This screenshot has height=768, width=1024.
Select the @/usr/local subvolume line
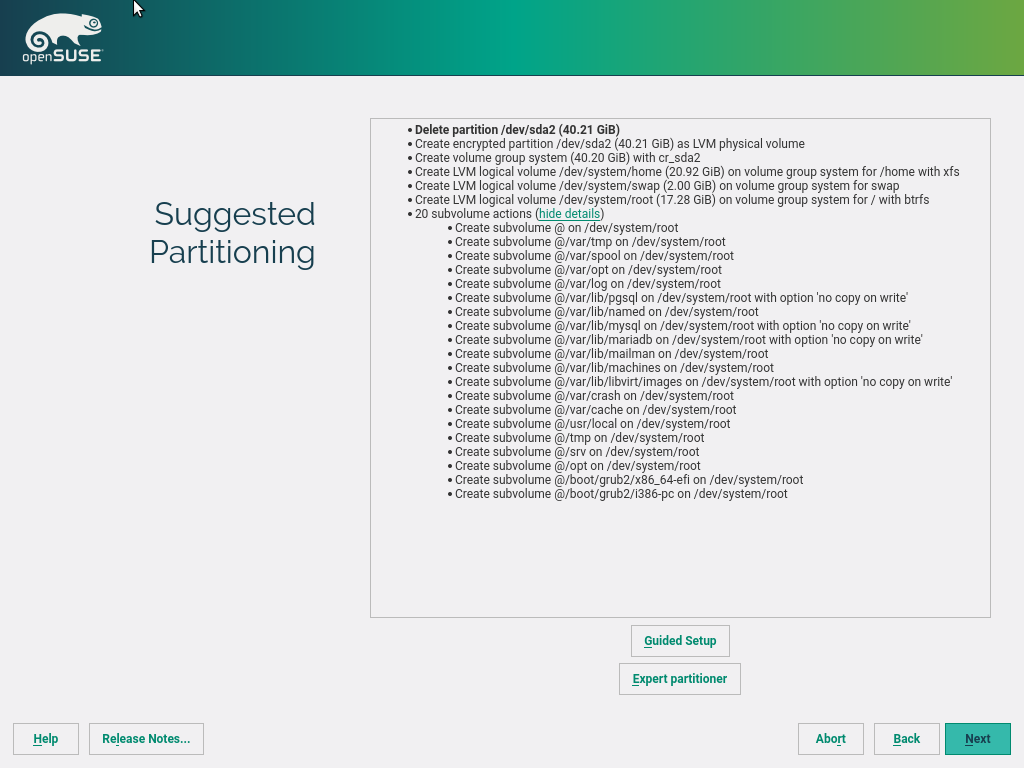(x=592, y=424)
